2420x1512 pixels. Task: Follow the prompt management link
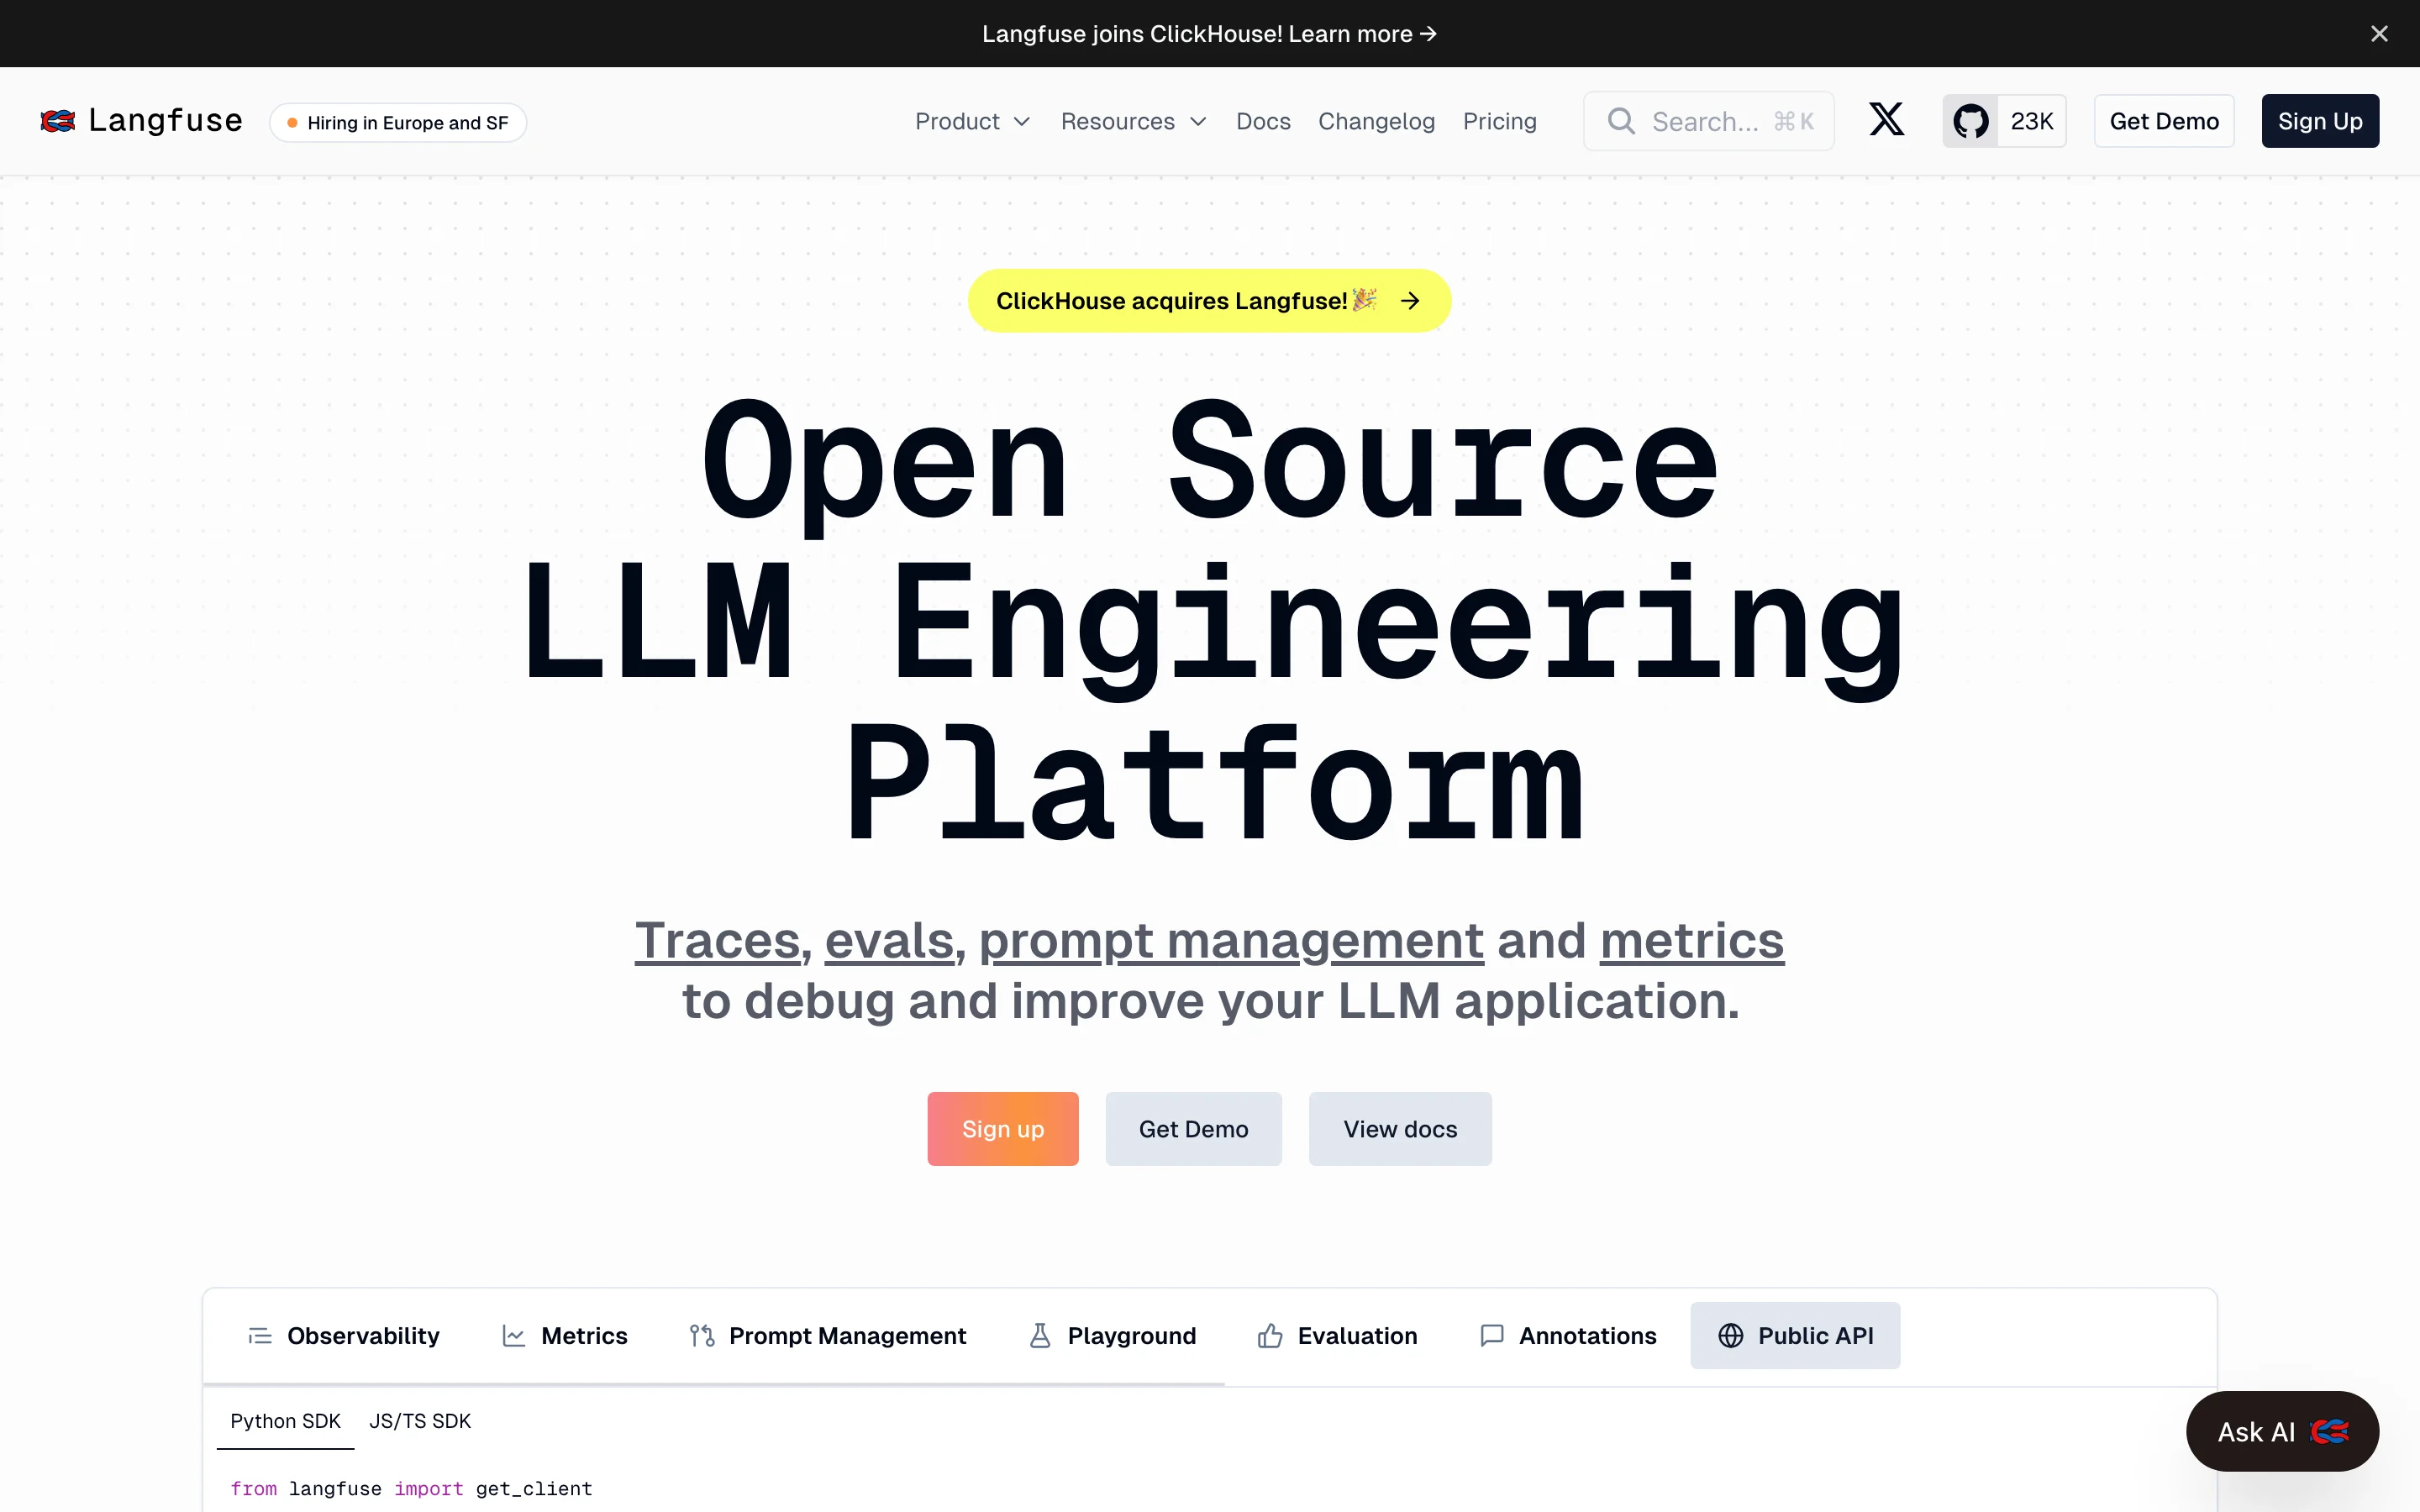[1230, 940]
